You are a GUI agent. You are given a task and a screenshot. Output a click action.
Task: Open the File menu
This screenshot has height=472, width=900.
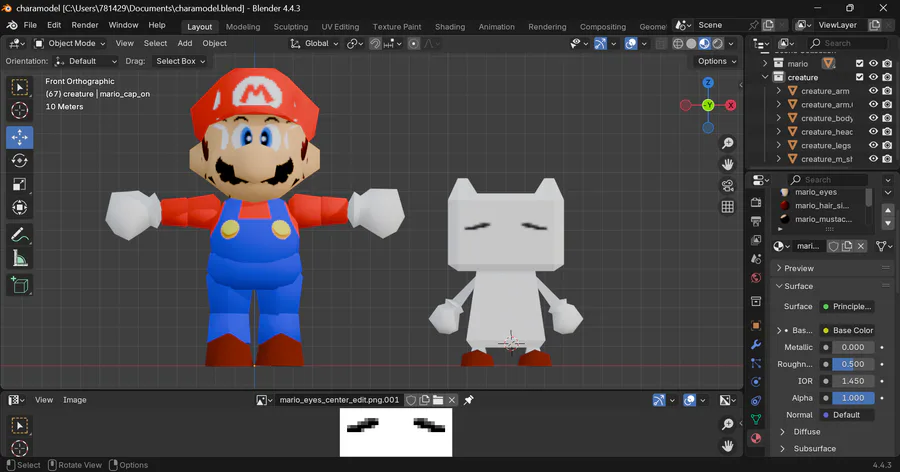pos(30,25)
